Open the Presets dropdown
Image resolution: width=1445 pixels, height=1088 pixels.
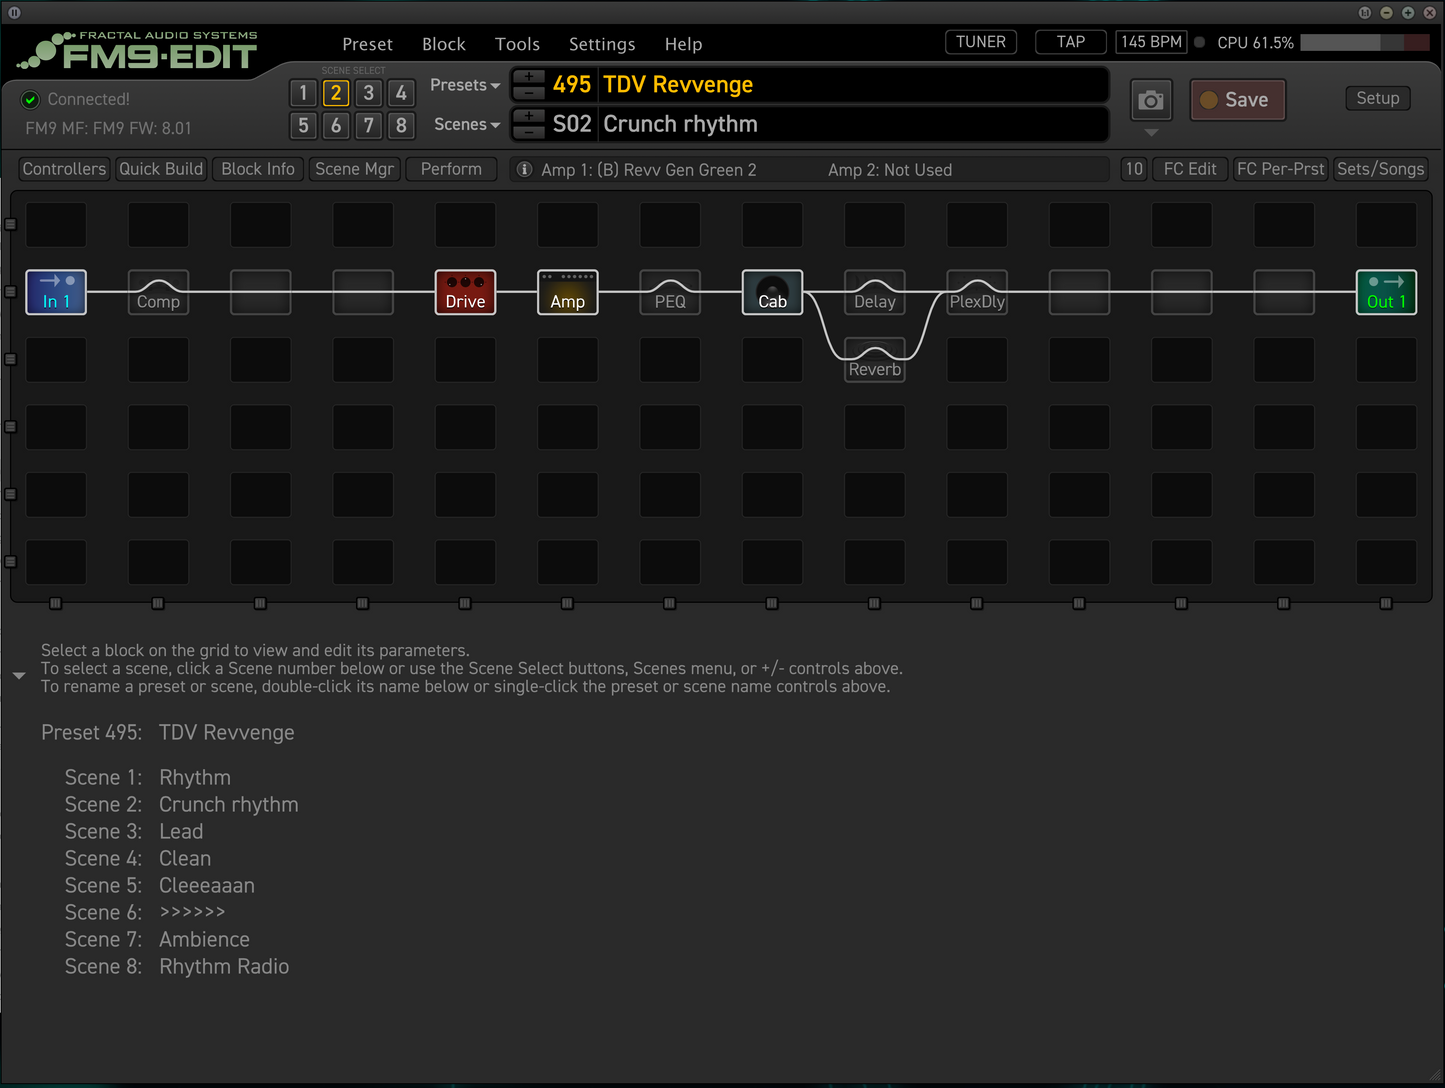point(465,85)
